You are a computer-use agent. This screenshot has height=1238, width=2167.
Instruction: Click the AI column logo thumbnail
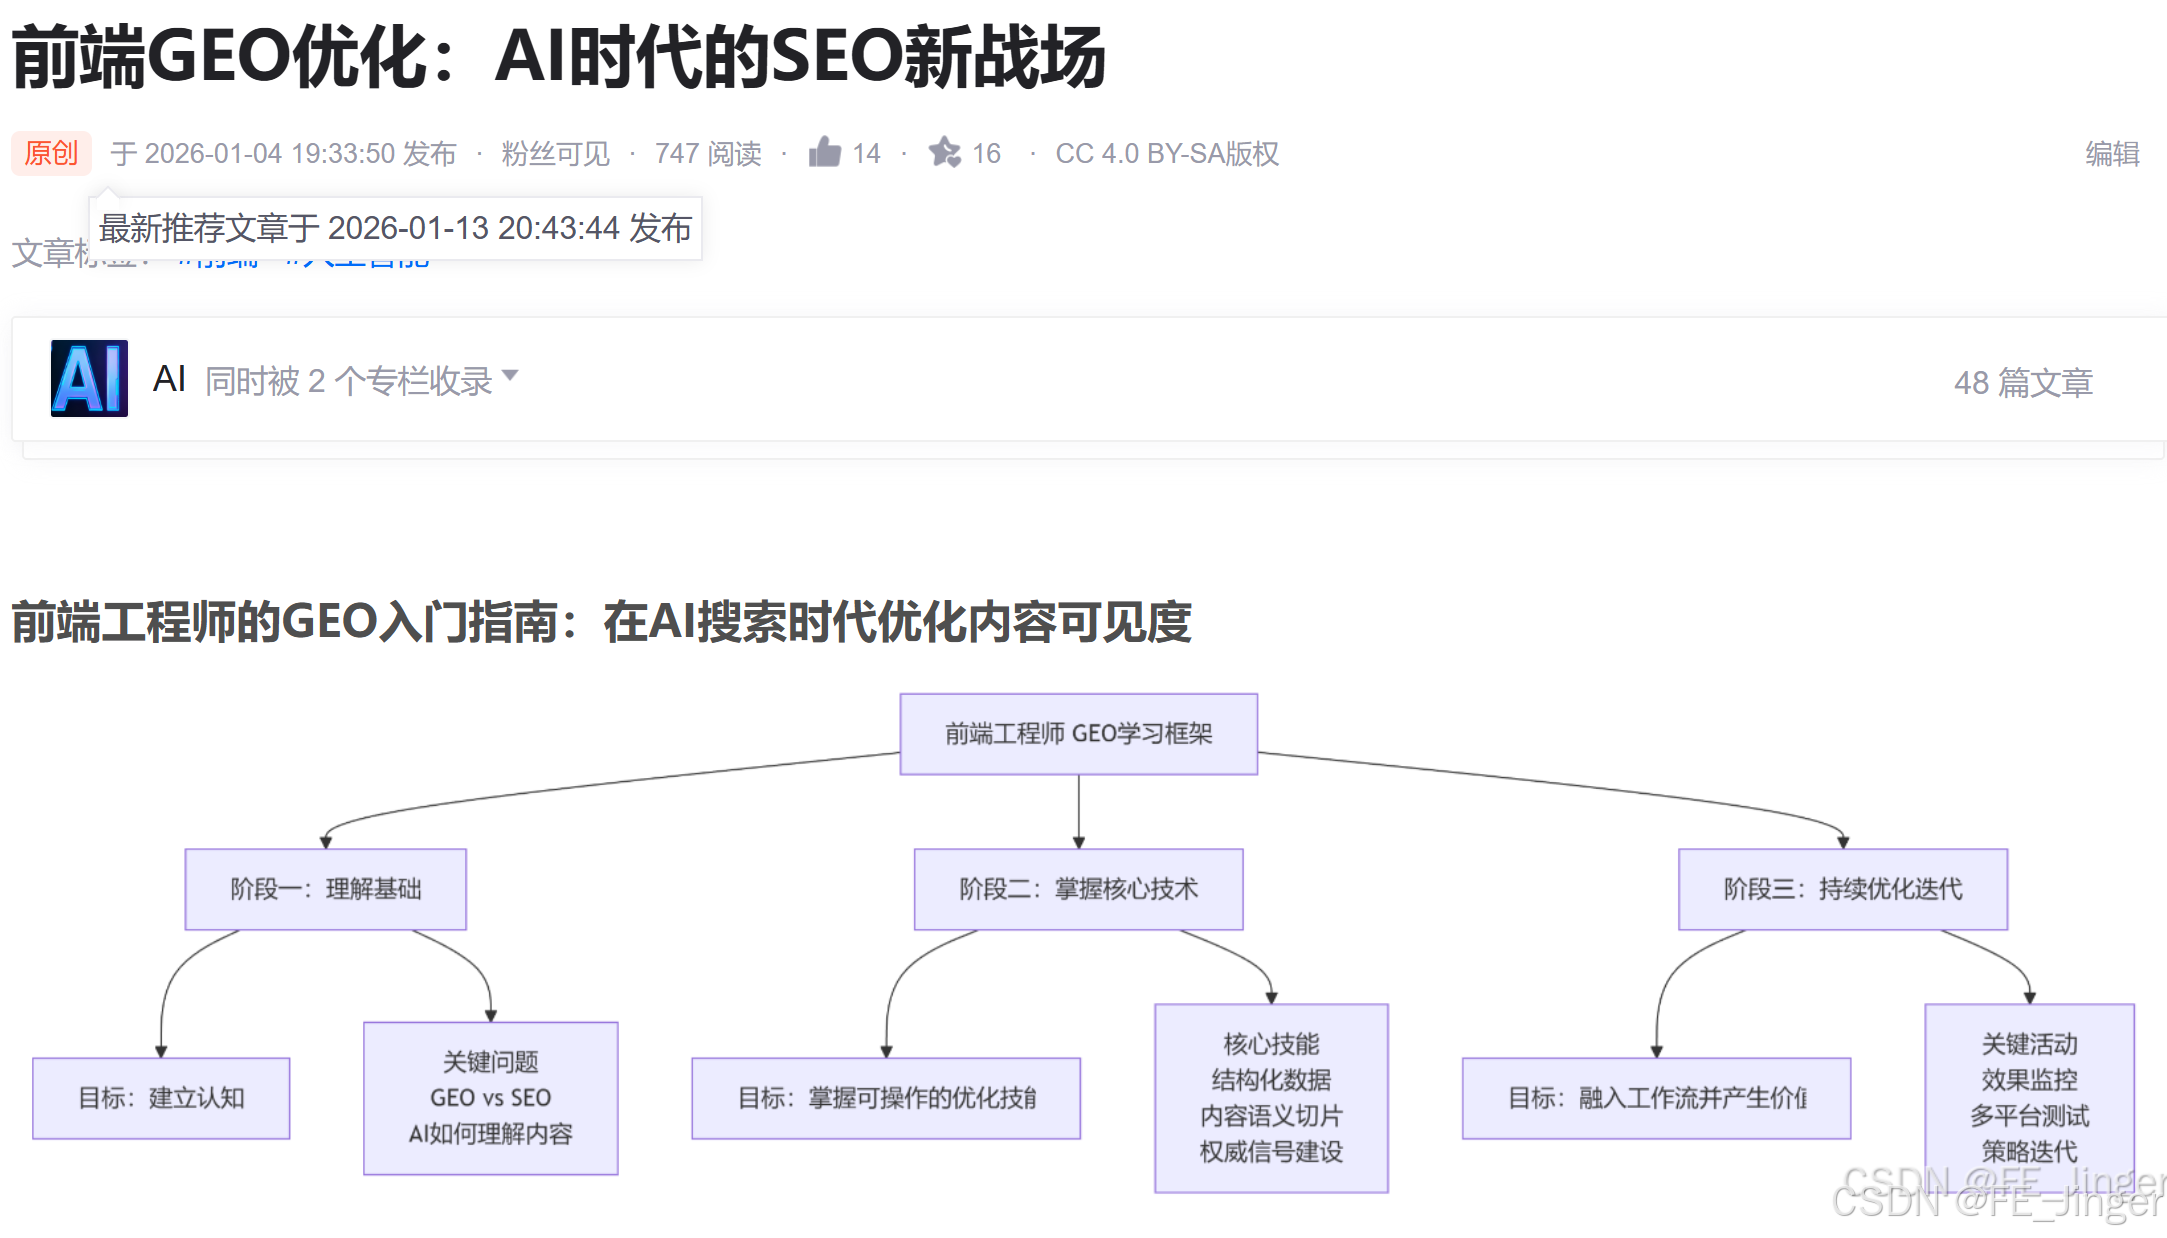pyautogui.click(x=89, y=378)
